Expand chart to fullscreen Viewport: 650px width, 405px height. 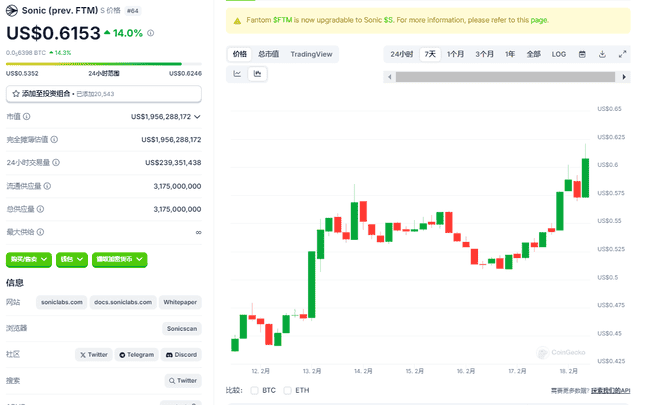(622, 54)
